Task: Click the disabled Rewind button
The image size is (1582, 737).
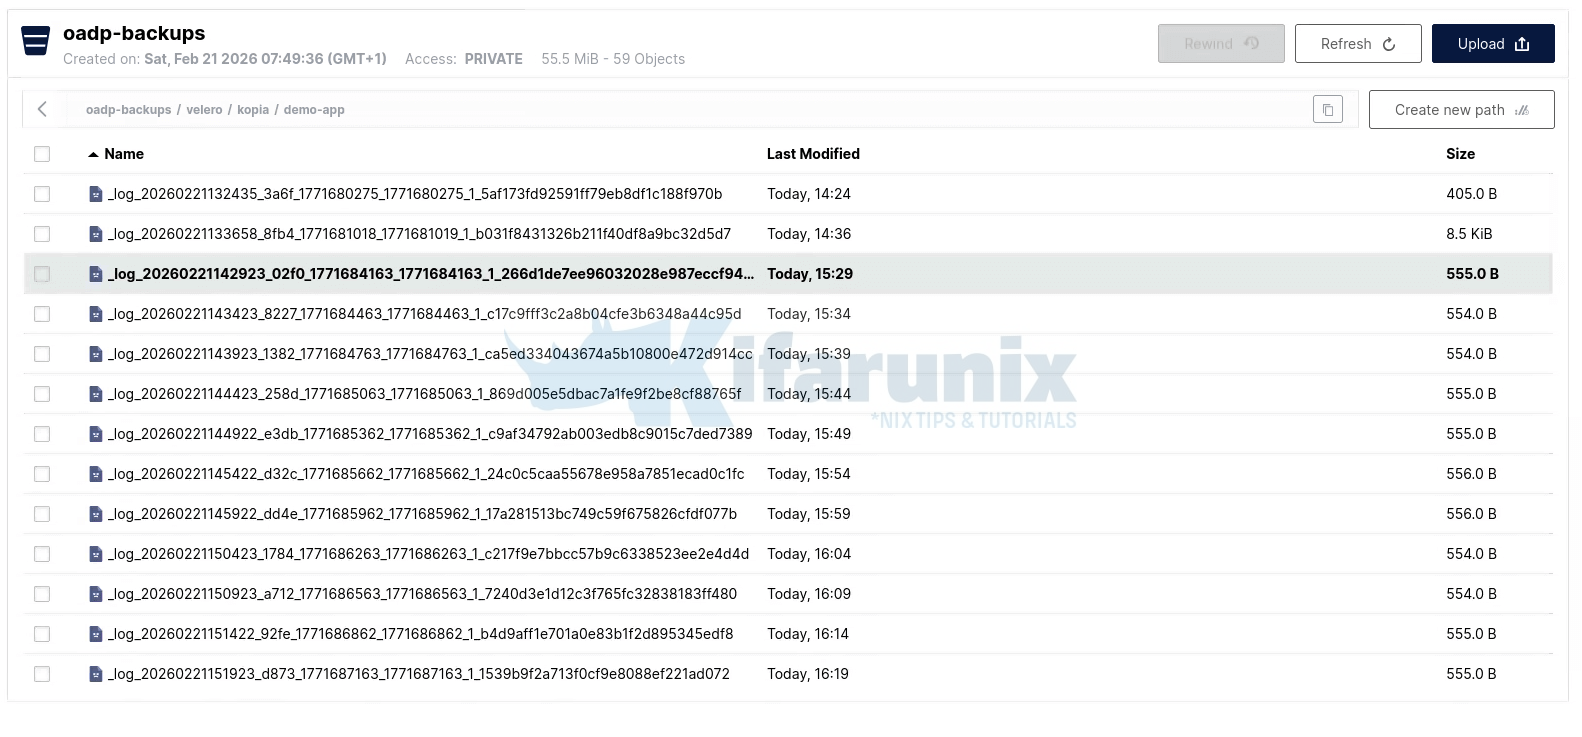Action: pos(1221,44)
